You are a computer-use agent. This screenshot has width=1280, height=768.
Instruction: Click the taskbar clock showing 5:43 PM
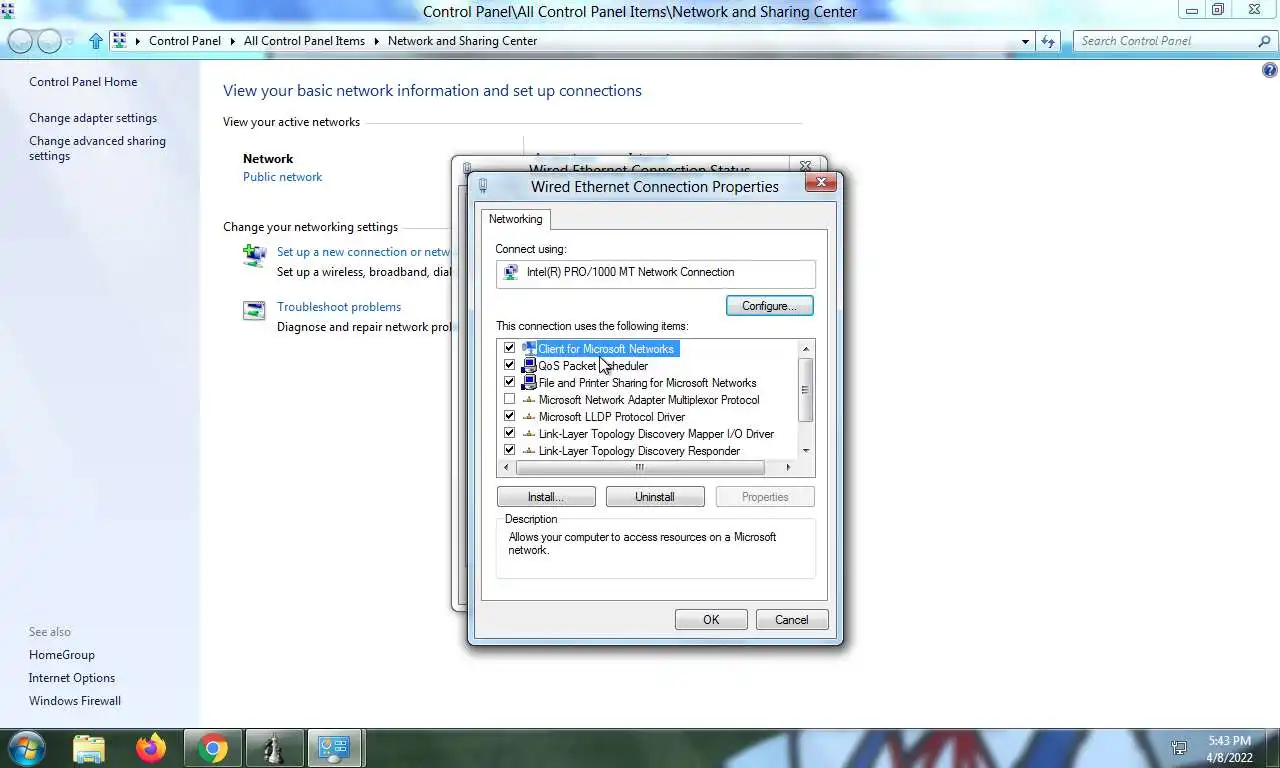pos(1228,748)
